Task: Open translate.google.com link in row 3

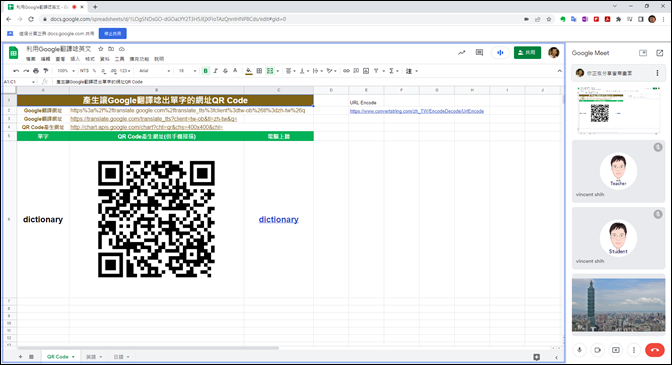Action: click(x=153, y=119)
